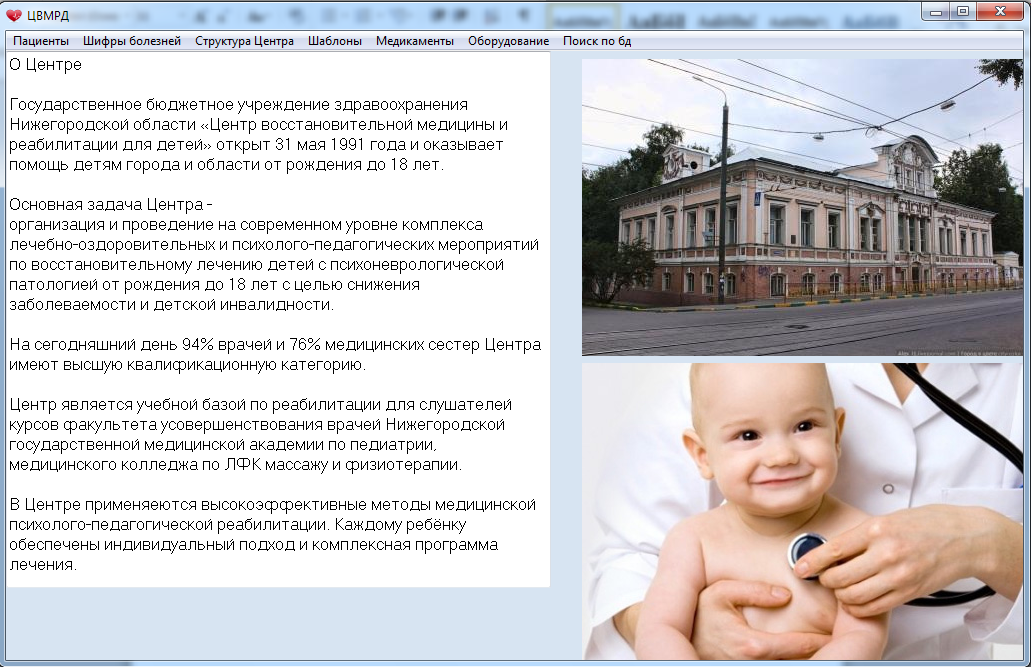Open the Поиск по бд menu

[x=597, y=41]
